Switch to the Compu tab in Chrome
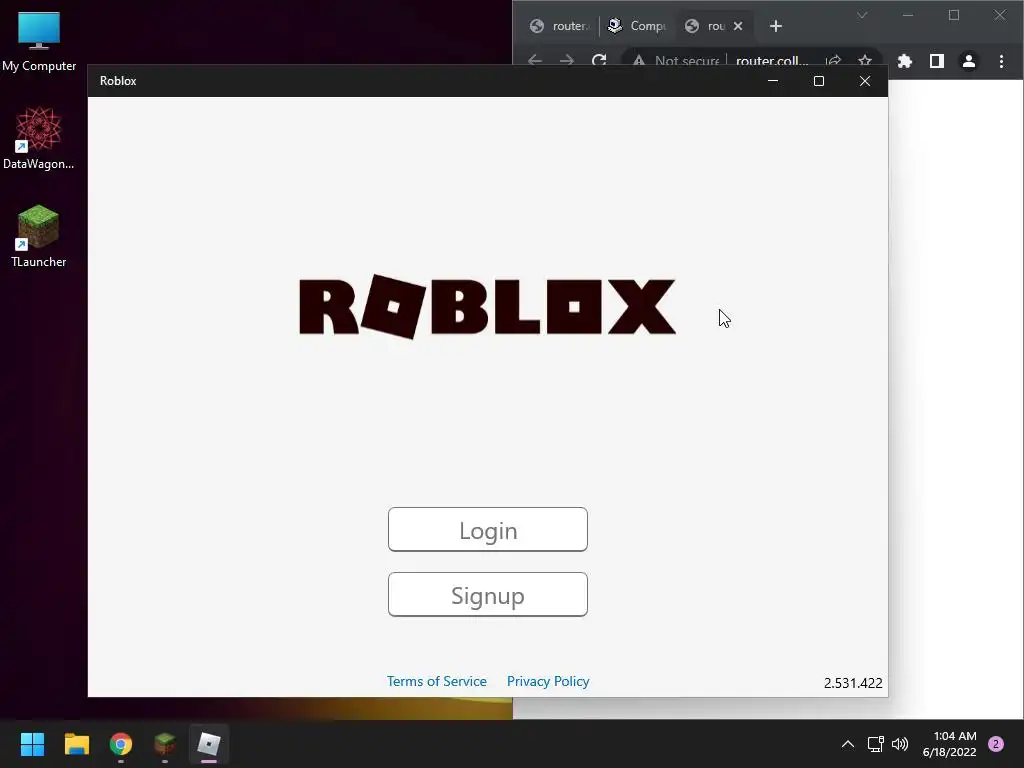Image resolution: width=1024 pixels, height=768 pixels. point(638,26)
